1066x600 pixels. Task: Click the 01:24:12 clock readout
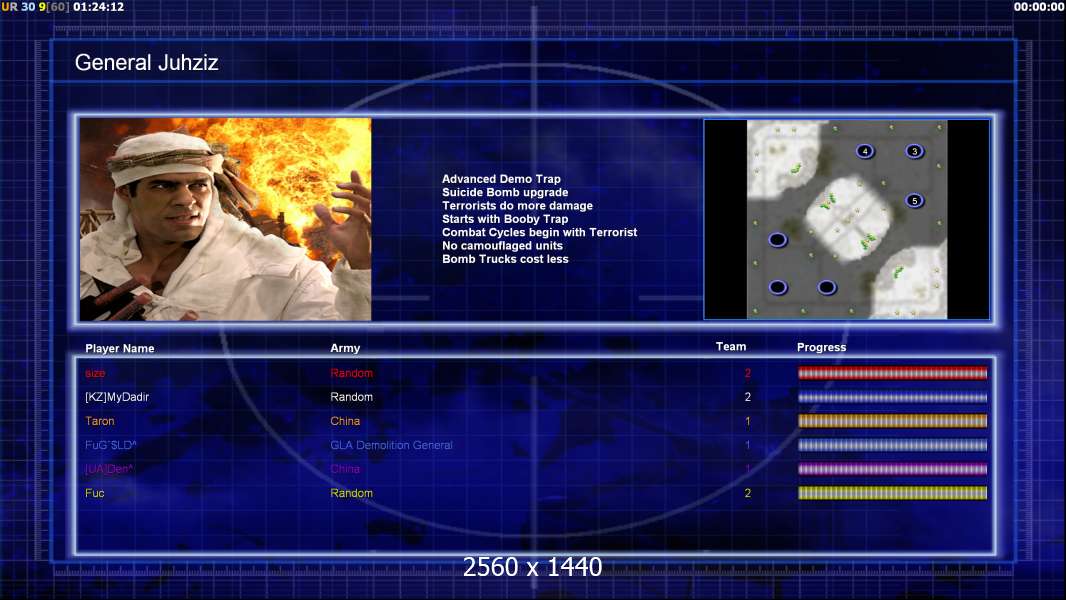tap(99, 7)
